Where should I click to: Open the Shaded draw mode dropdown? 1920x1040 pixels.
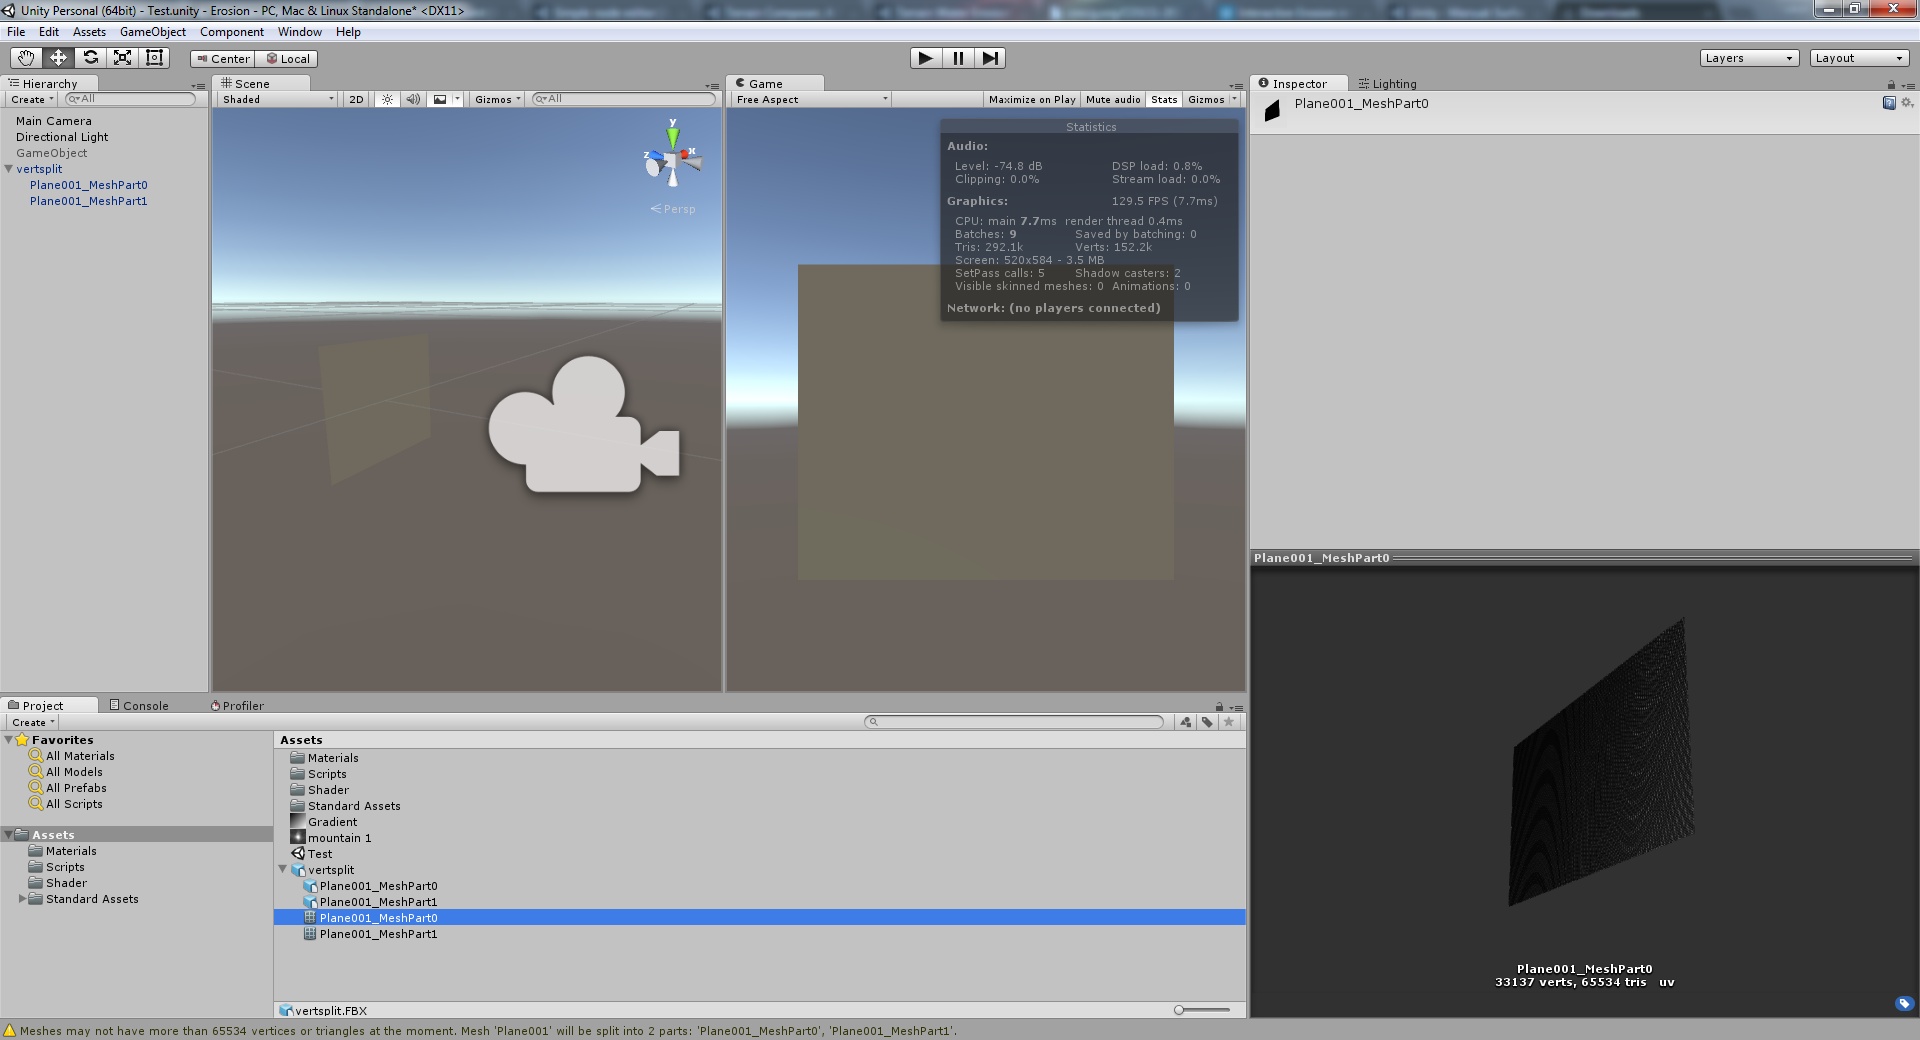(275, 99)
